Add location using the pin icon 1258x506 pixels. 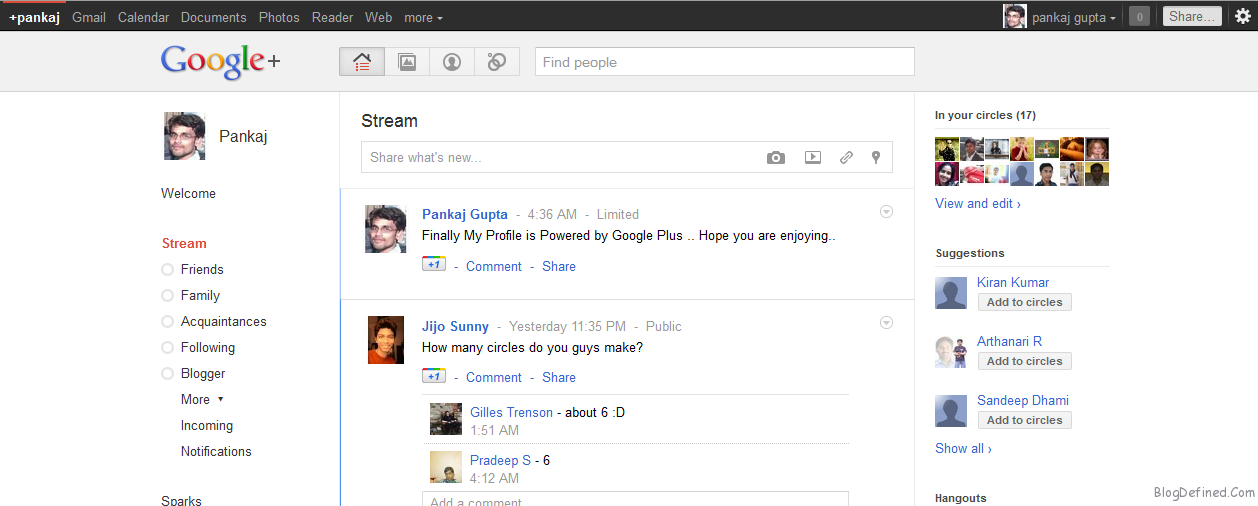(875, 158)
